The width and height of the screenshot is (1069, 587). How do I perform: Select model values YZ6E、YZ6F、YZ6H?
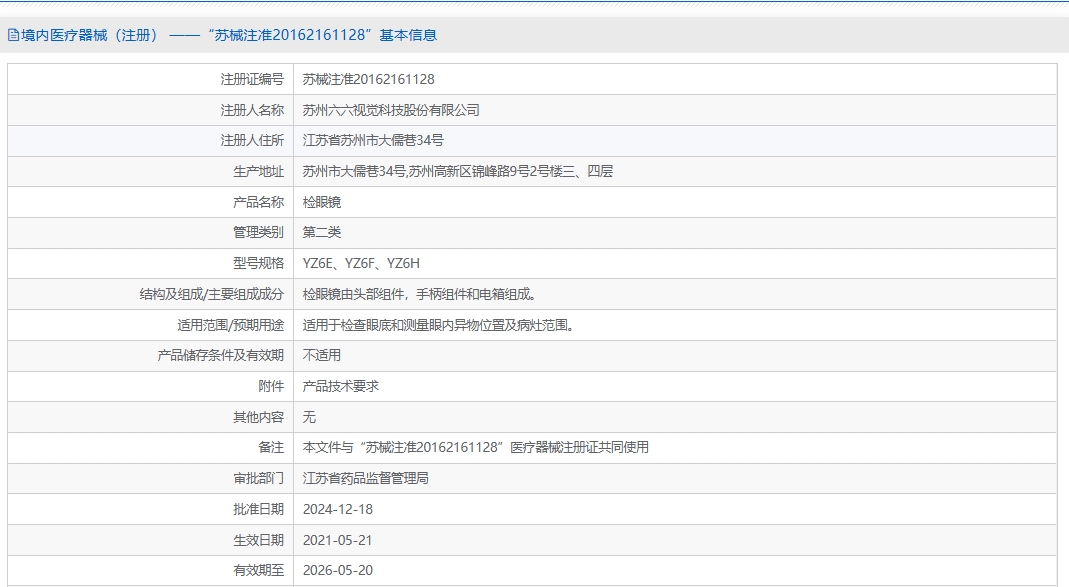click(x=361, y=263)
